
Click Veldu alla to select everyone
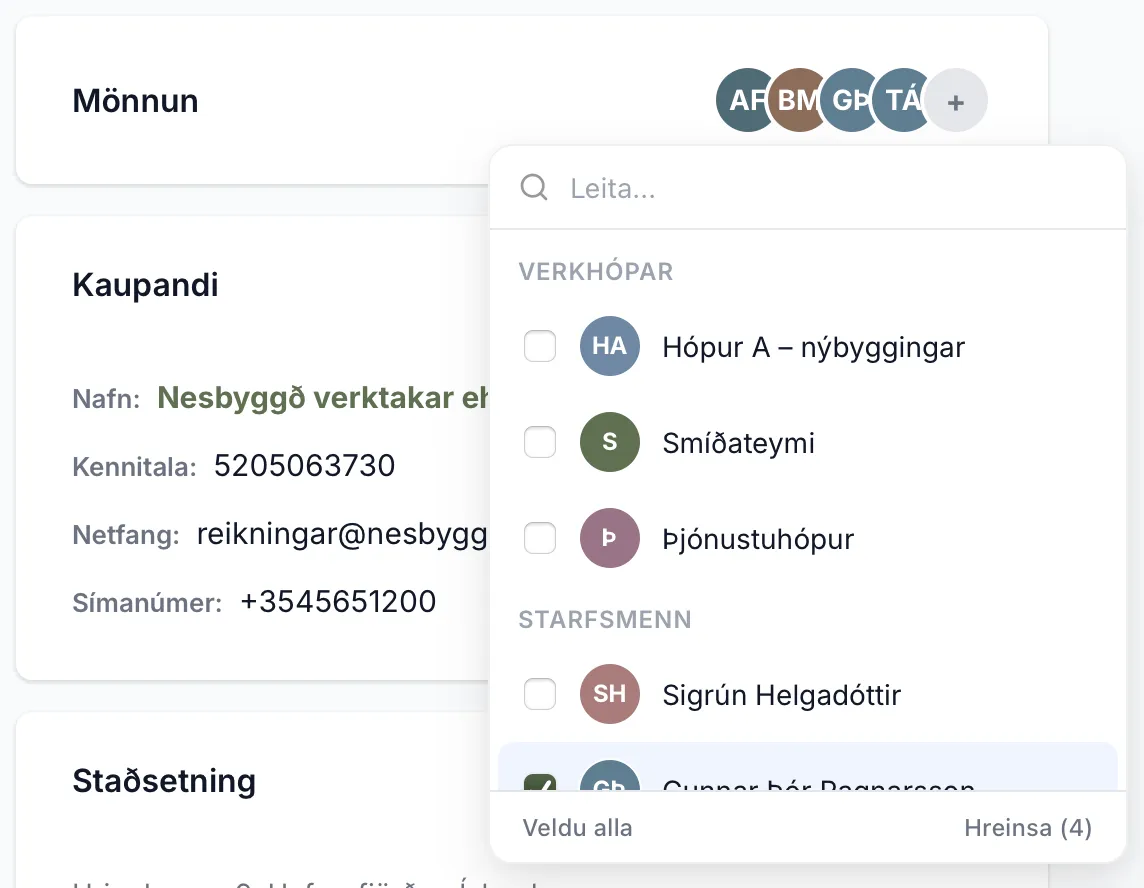577,828
